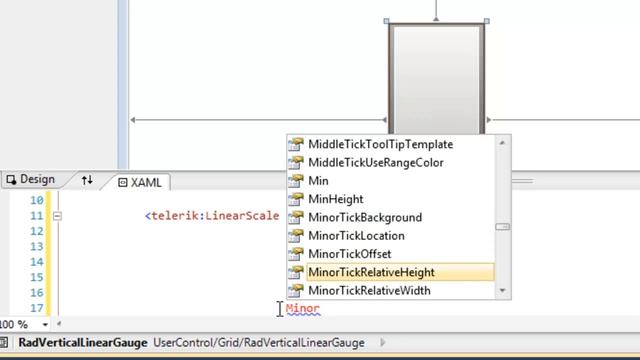Choose the MinHeight property suggestion

coord(336,199)
